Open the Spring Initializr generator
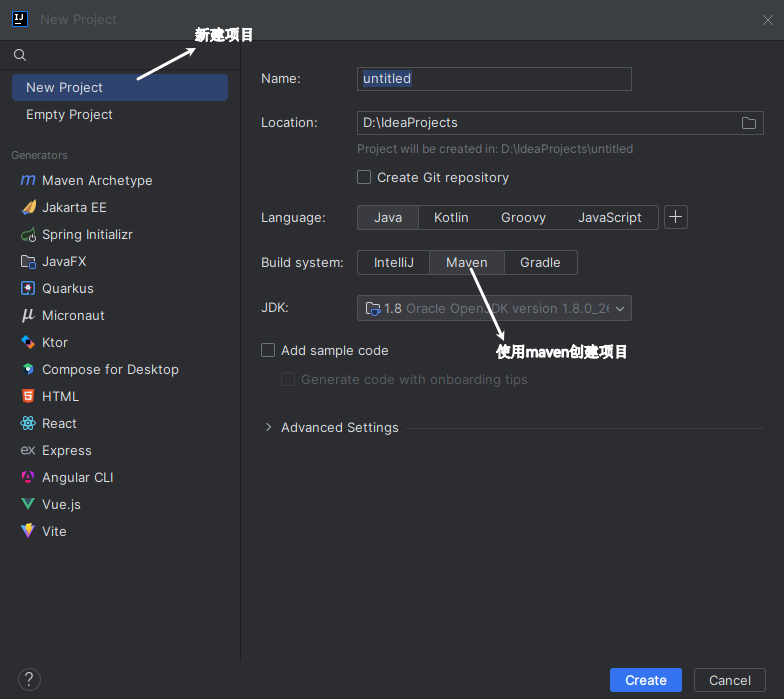 tap(88, 234)
